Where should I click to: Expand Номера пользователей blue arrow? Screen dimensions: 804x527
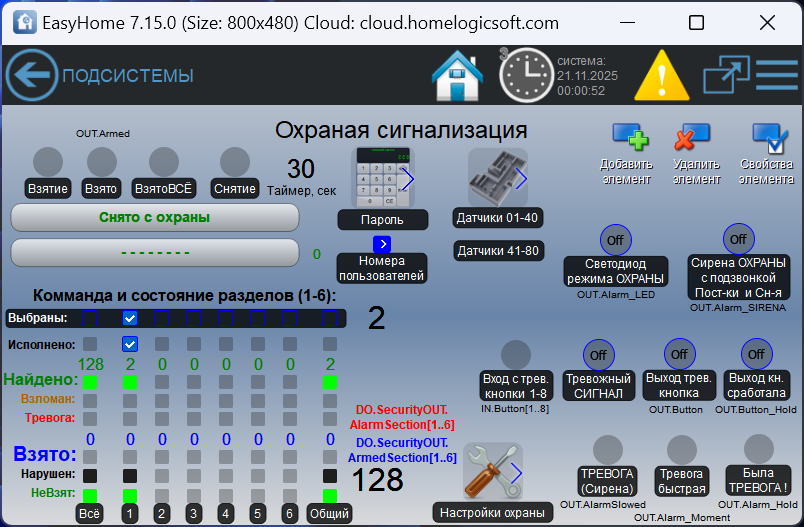pyautogui.click(x=382, y=243)
